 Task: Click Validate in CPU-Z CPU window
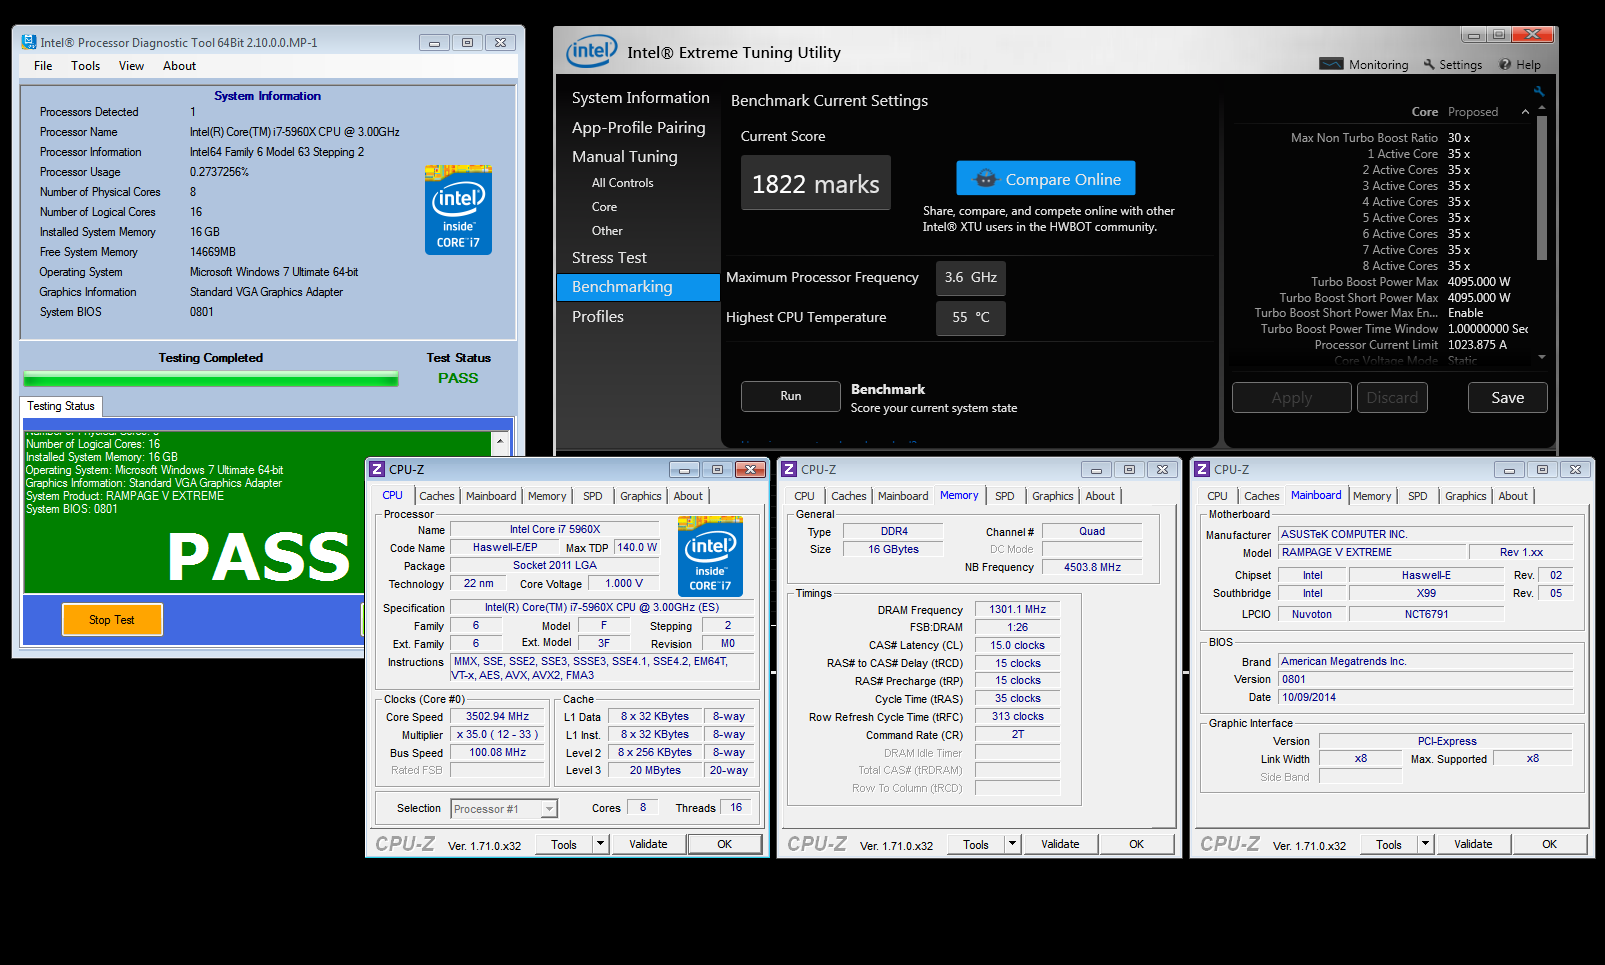(x=648, y=844)
